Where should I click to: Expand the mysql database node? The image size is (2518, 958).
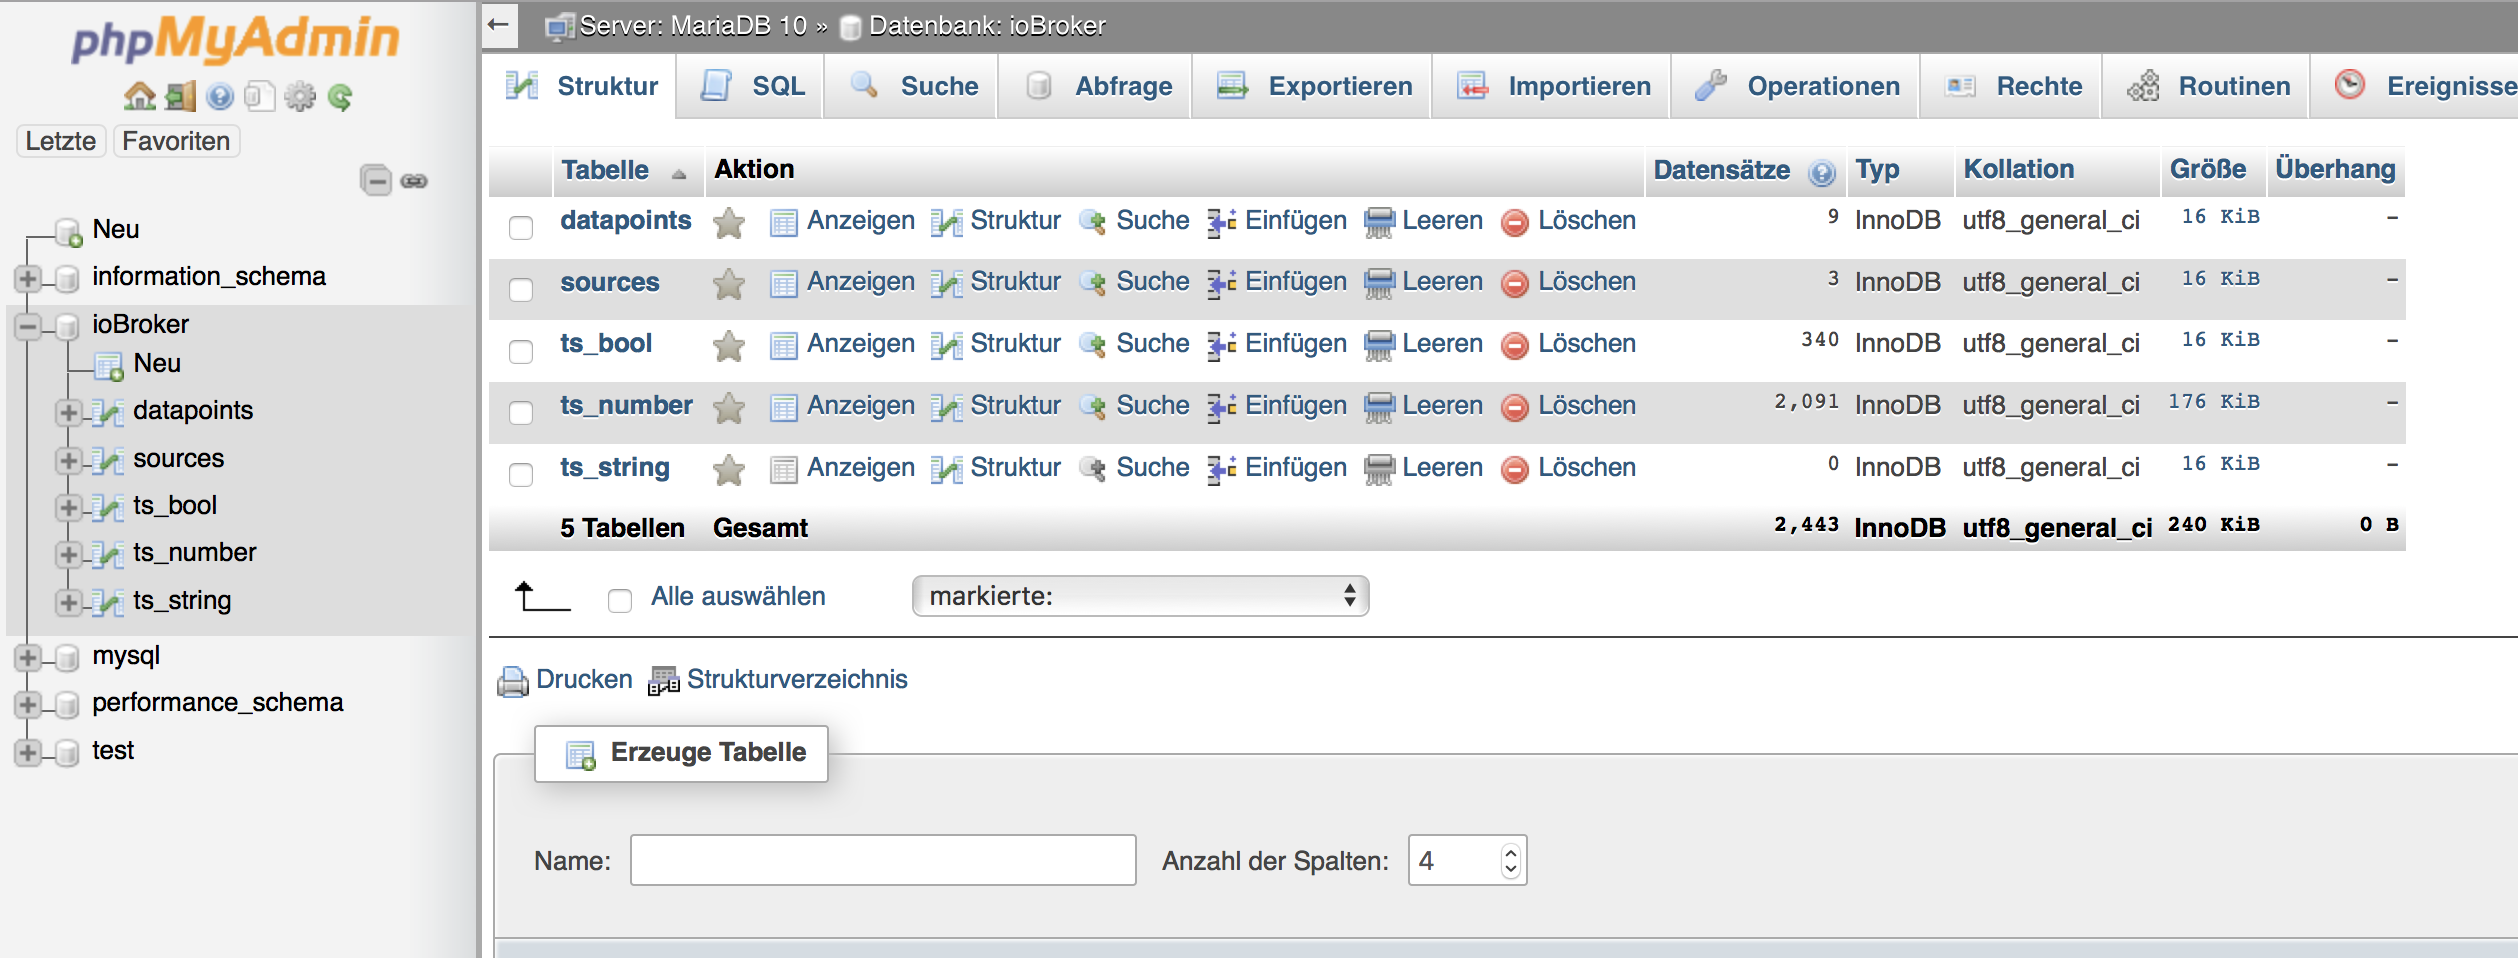[x=28, y=657]
